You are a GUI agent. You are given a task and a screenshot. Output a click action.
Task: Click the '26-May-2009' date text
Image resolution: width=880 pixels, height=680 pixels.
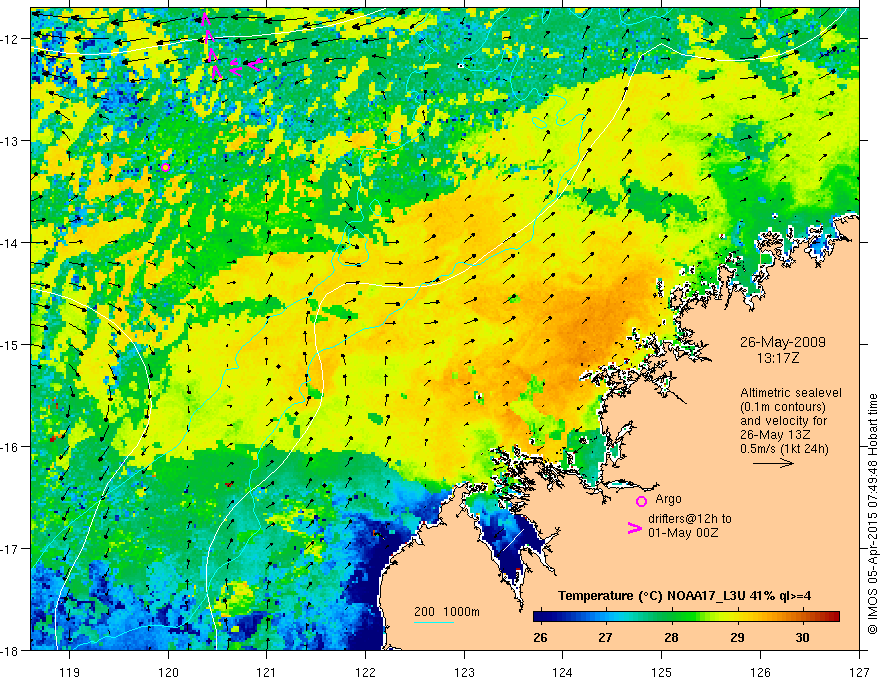click(x=782, y=342)
